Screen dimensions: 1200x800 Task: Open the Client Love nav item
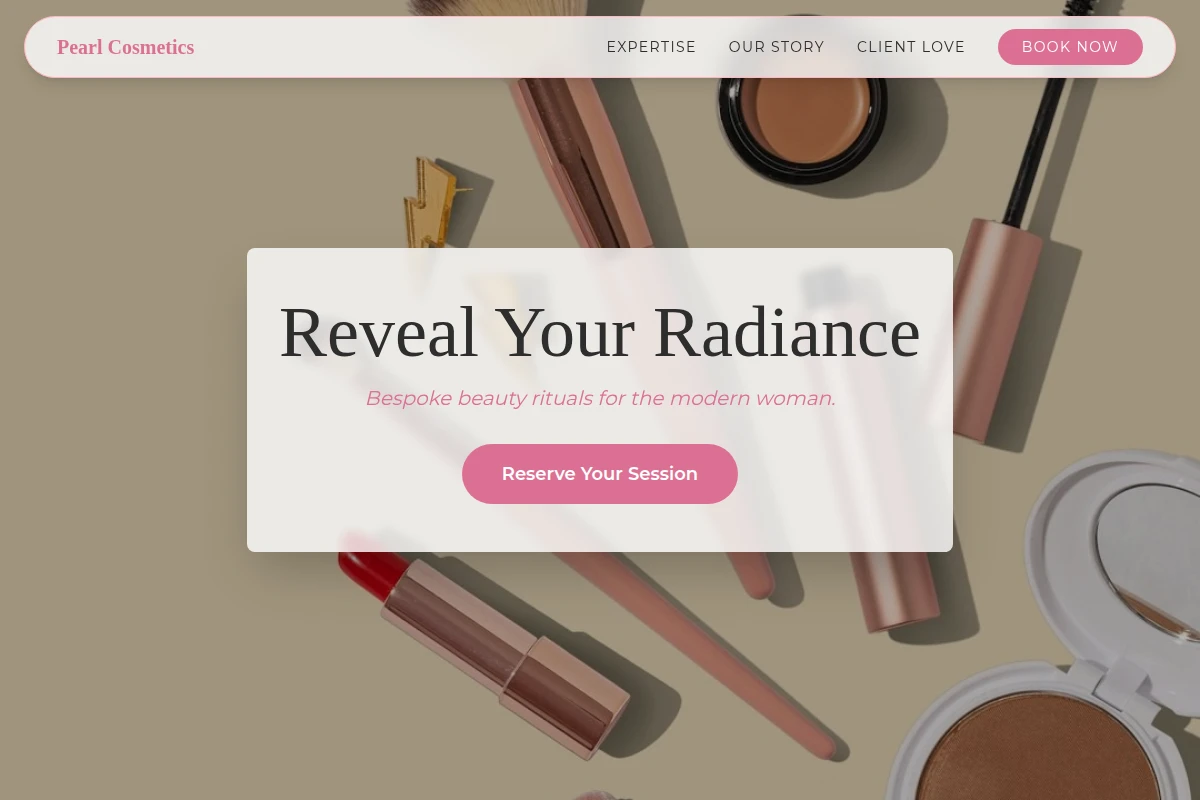click(x=911, y=47)
